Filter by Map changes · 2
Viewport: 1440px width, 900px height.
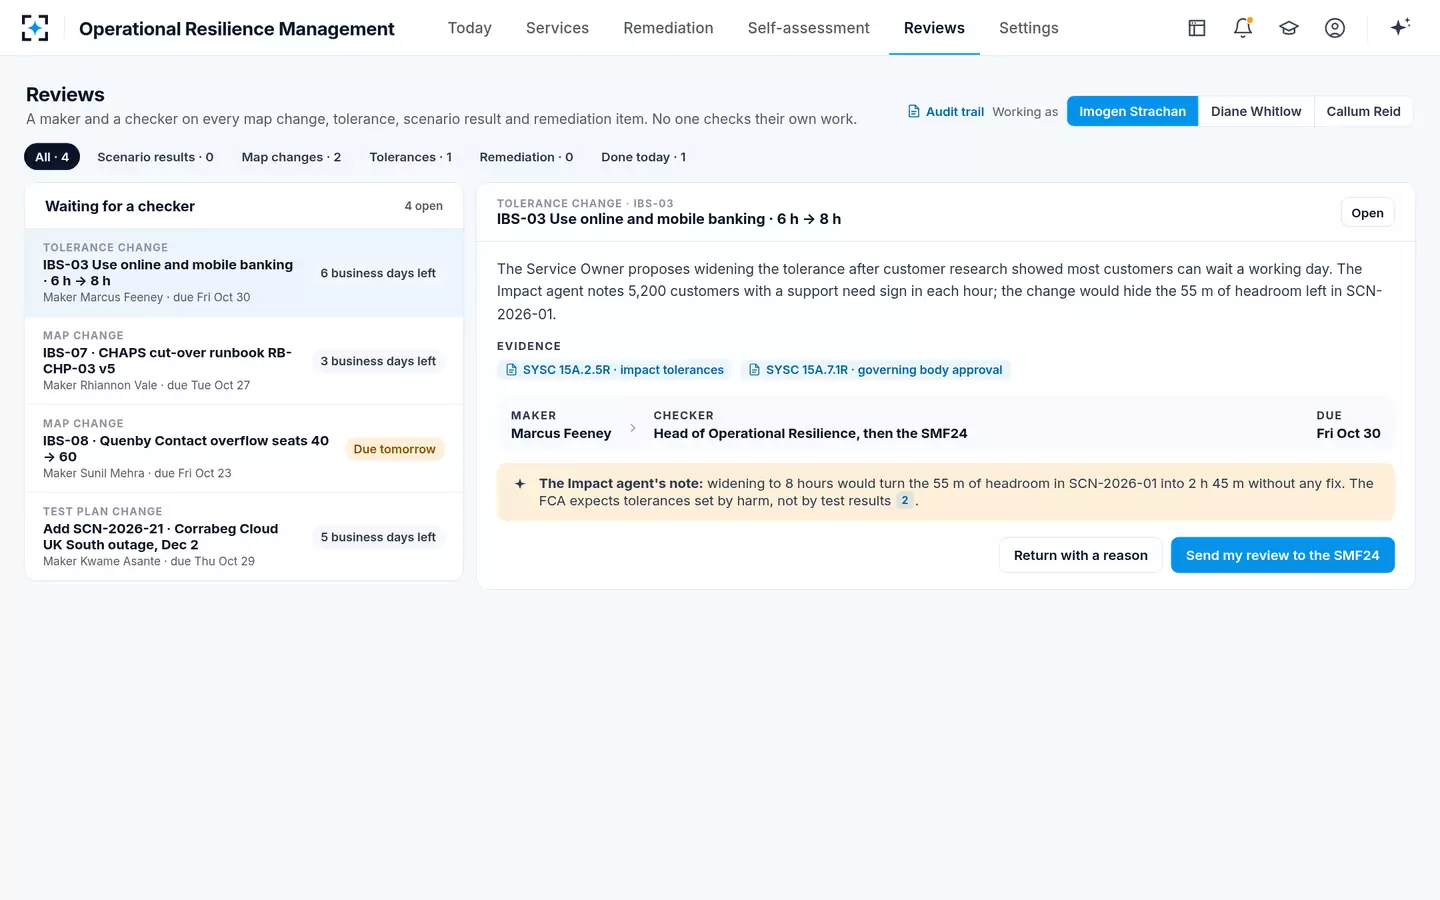291,157
